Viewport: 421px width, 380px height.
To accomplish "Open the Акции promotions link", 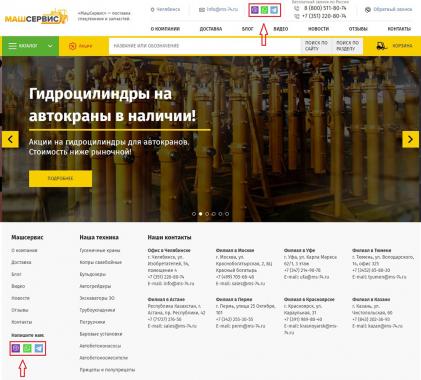I will [x=80, y=46].
